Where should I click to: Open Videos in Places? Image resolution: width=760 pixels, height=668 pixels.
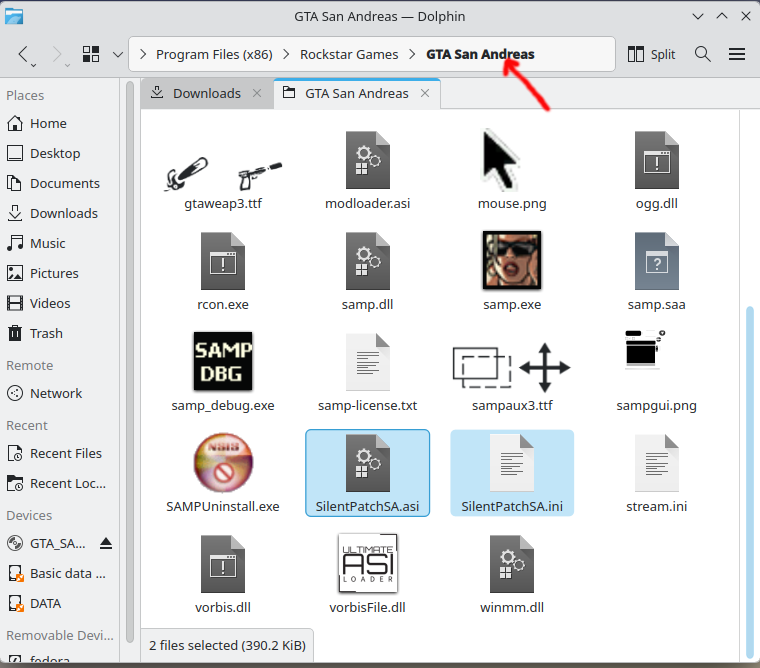(x=60, y=303)
